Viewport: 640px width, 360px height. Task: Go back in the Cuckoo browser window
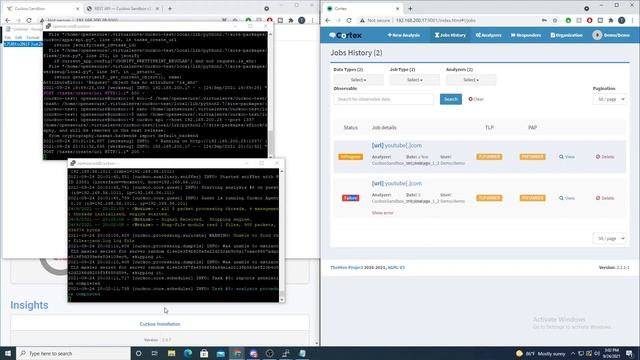(8, 20)
